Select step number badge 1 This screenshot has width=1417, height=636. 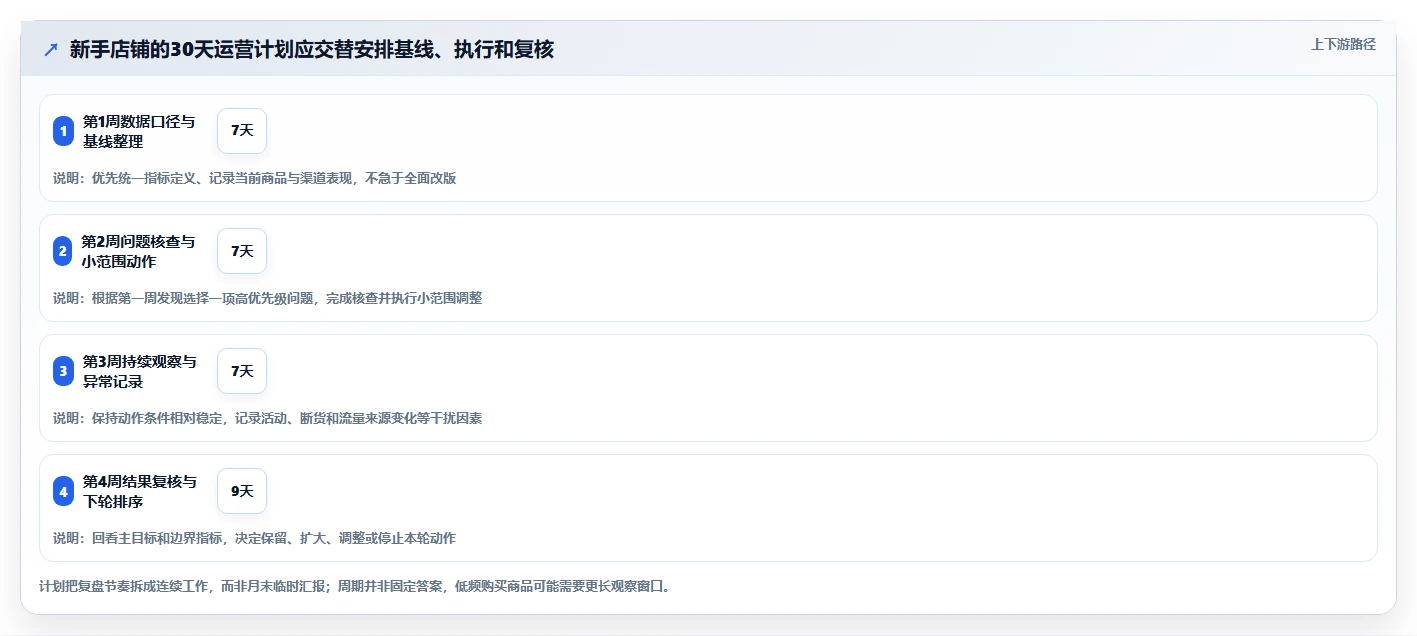63,131
